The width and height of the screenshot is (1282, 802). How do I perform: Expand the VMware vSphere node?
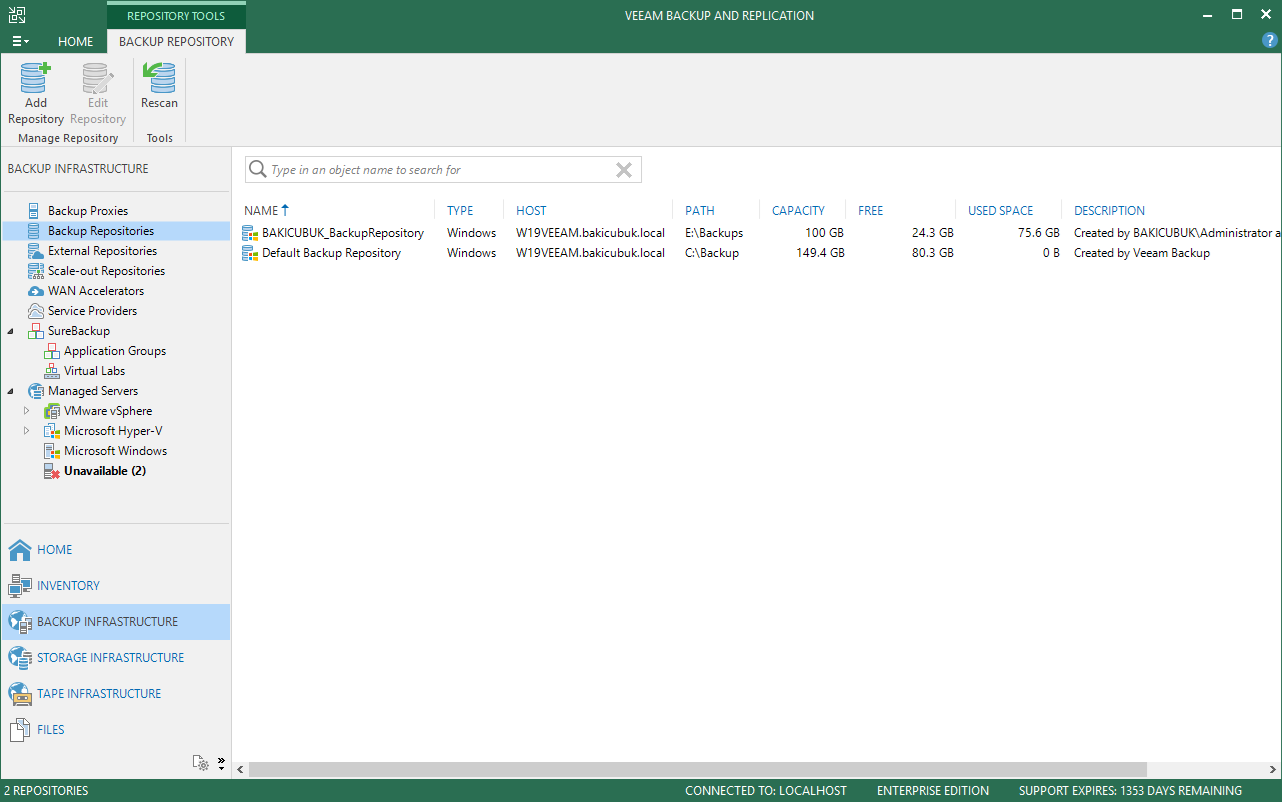pyautogui.click(x=27, y=411)
